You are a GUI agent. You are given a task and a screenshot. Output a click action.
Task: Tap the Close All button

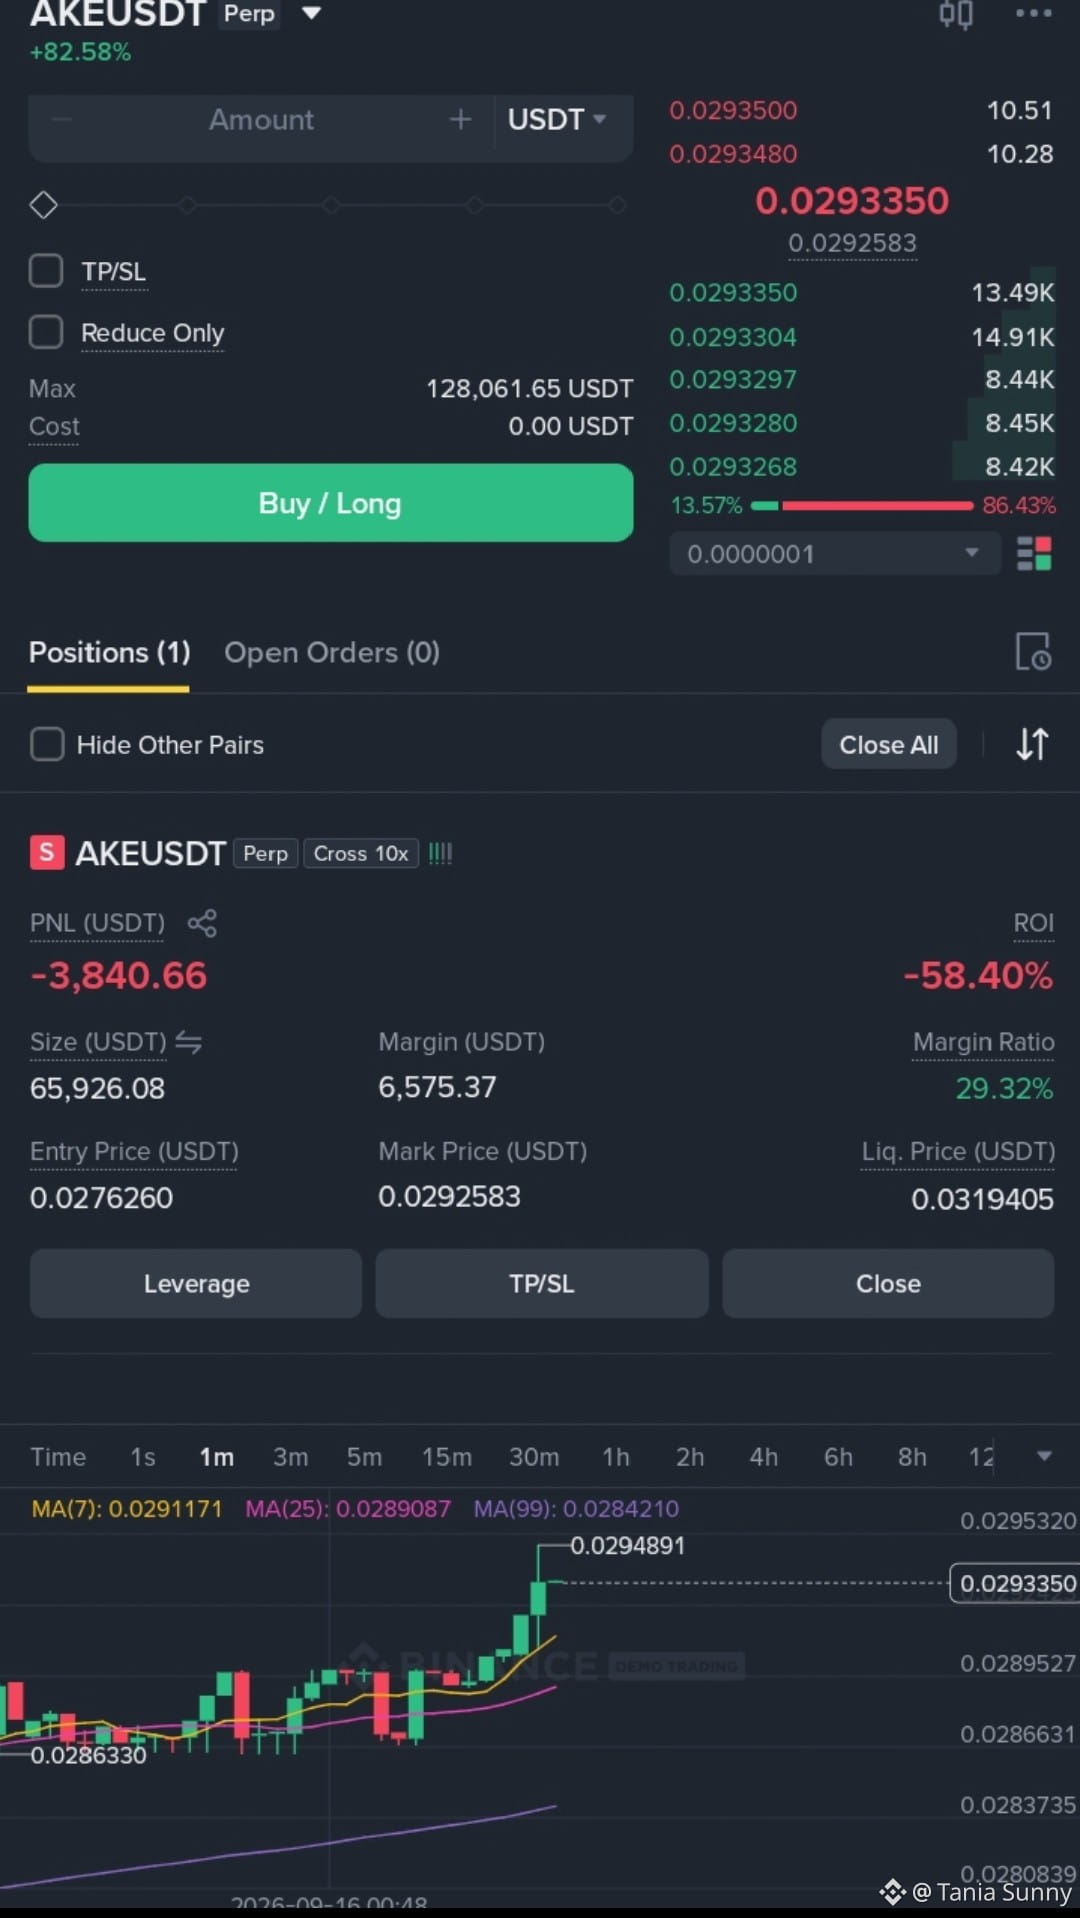[889, 745]
